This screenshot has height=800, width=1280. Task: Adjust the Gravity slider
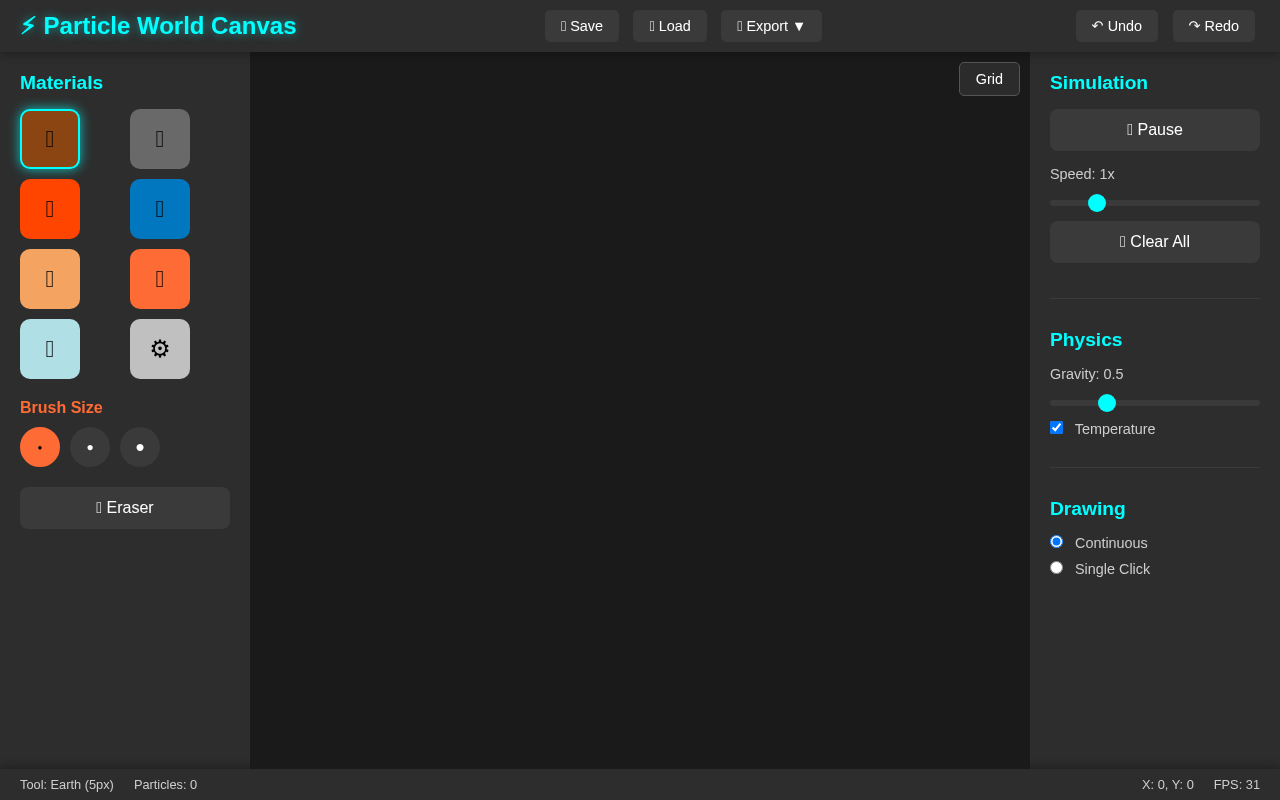1107,403
